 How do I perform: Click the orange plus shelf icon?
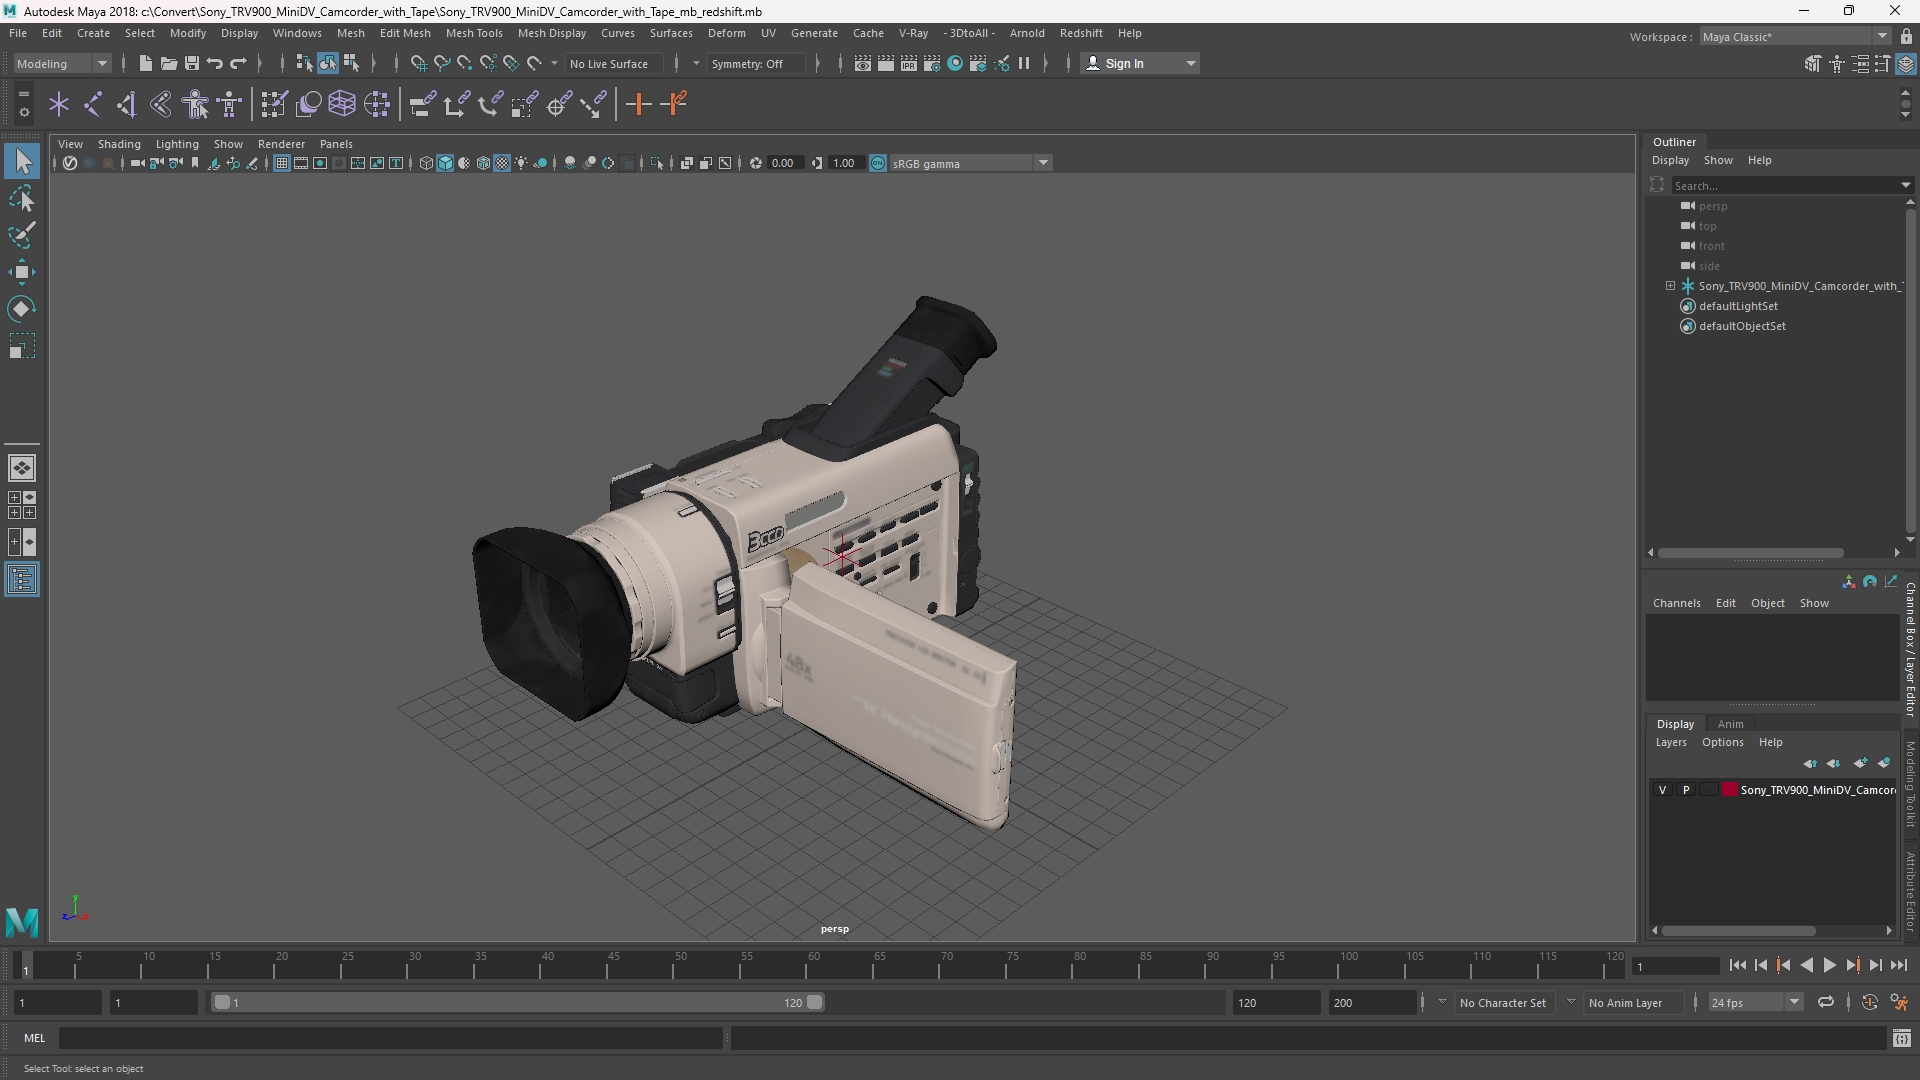[638, 104]
